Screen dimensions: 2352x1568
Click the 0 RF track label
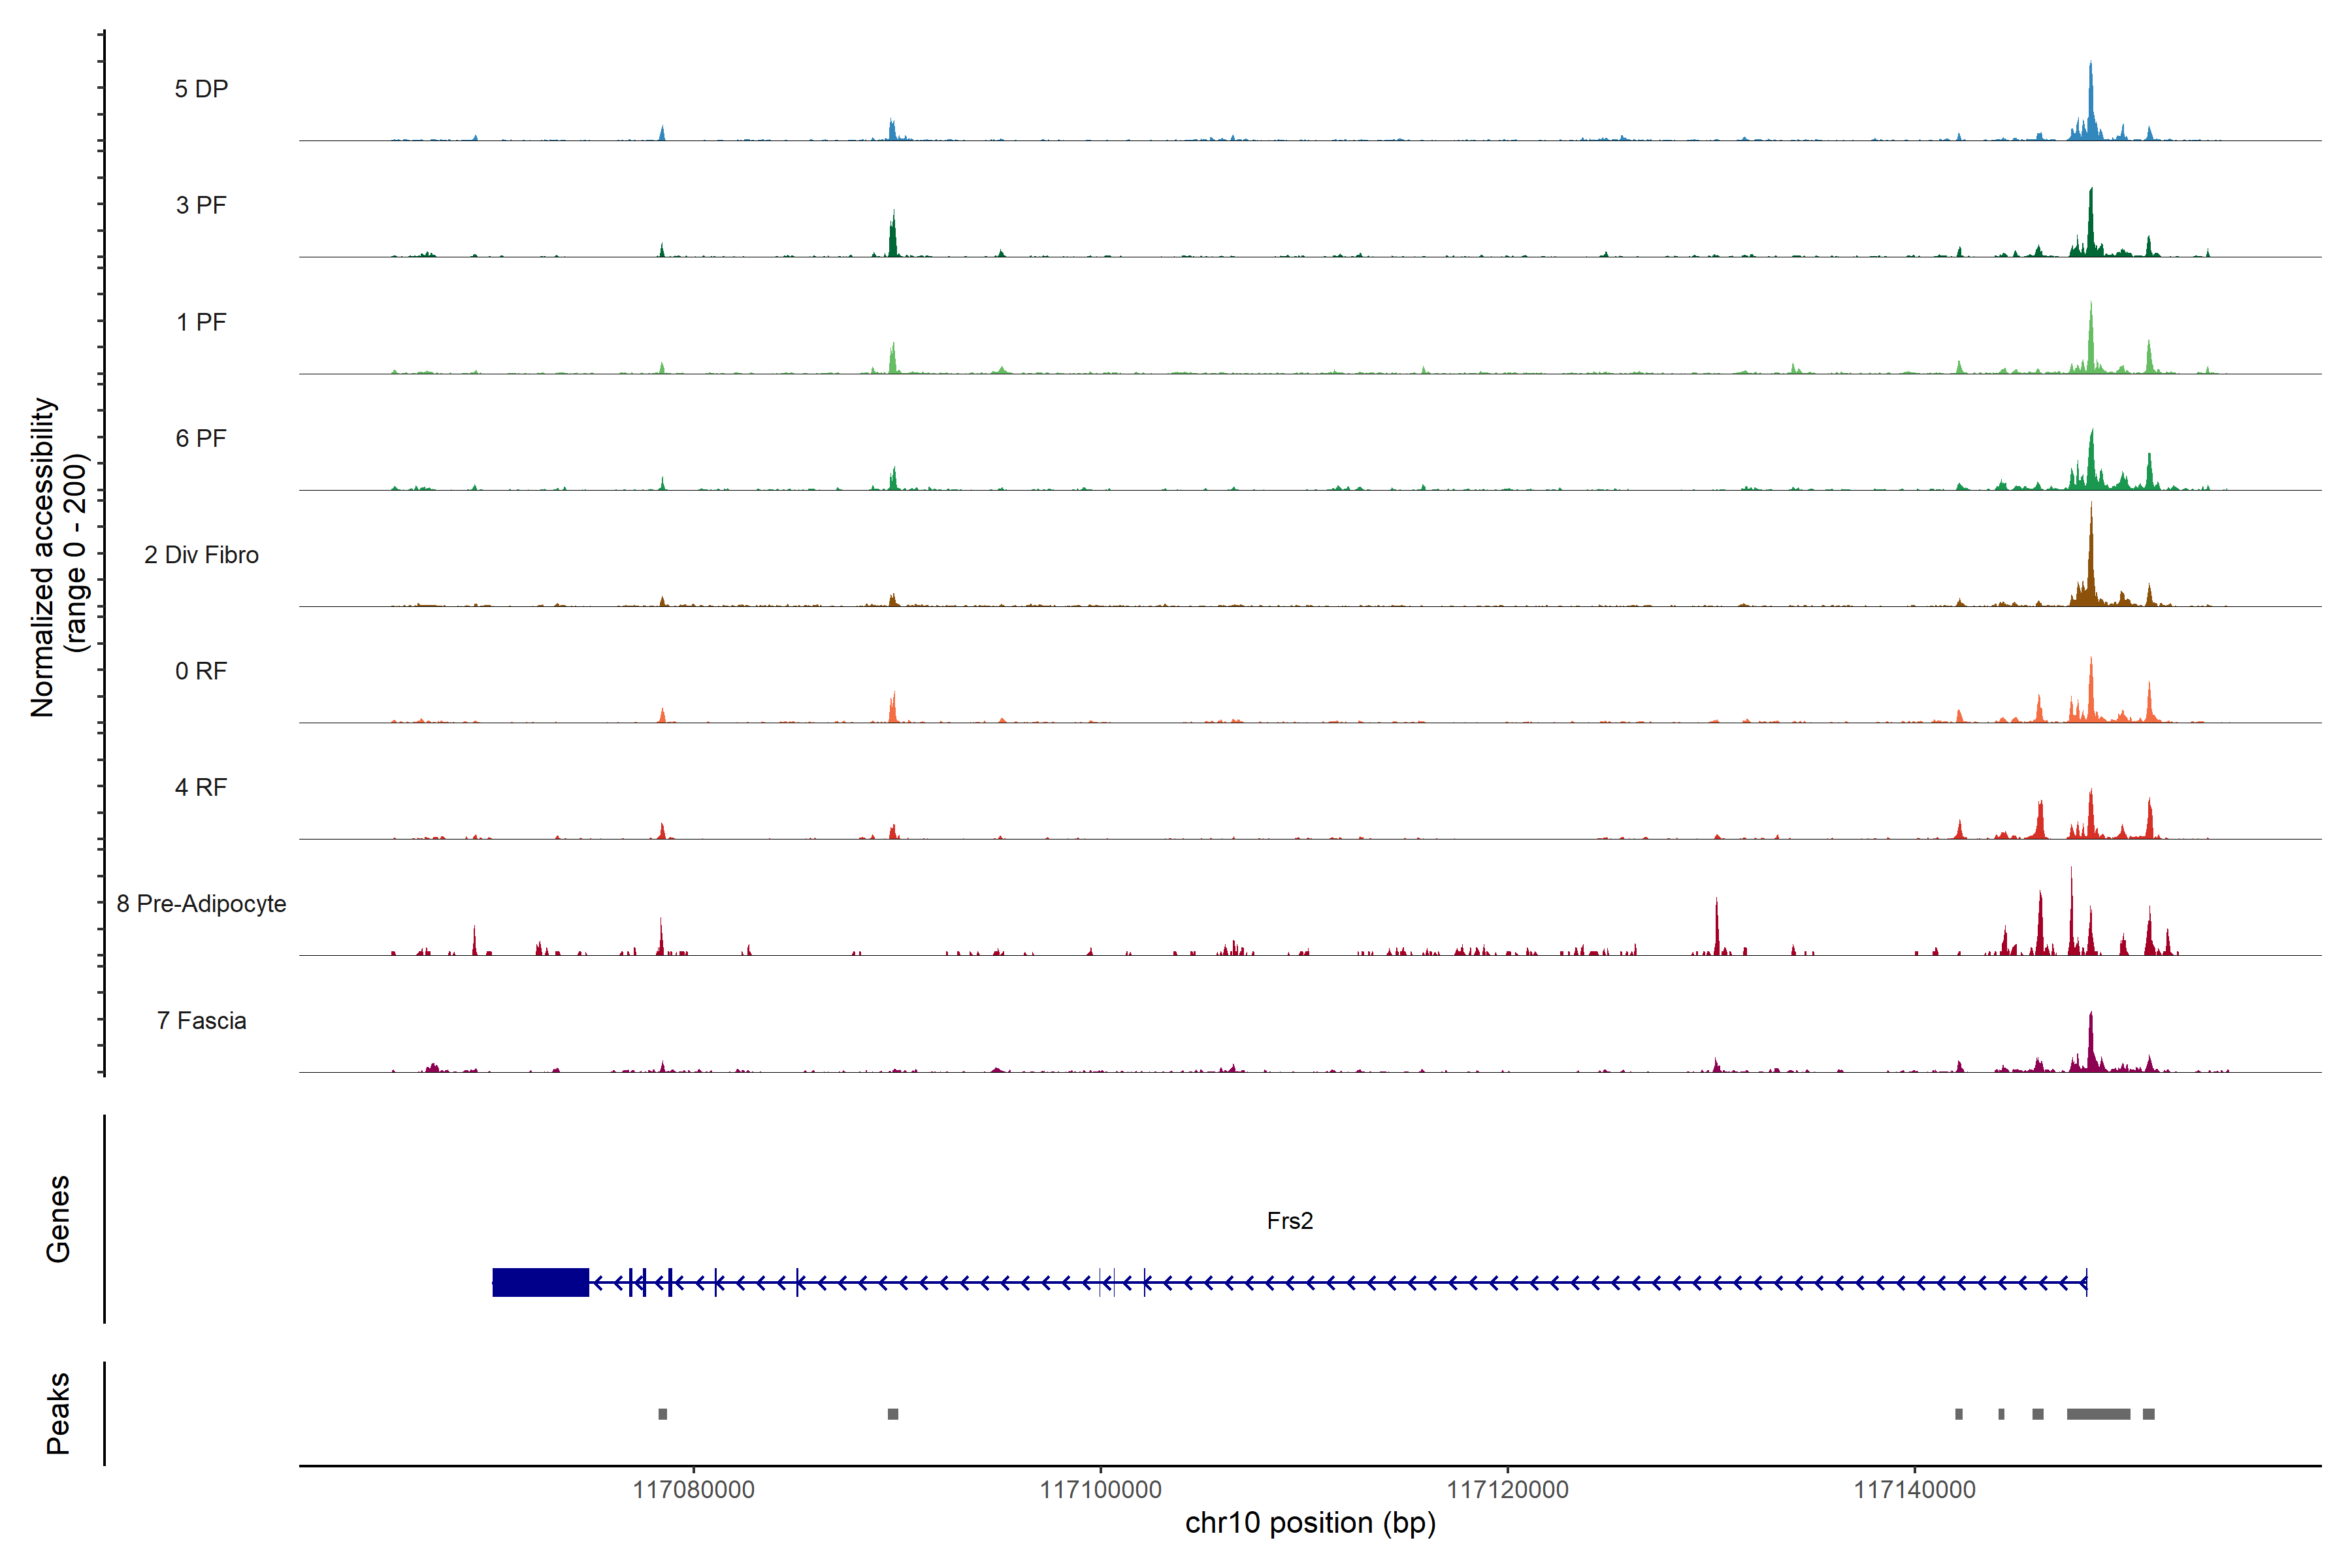tap(201, 671)
